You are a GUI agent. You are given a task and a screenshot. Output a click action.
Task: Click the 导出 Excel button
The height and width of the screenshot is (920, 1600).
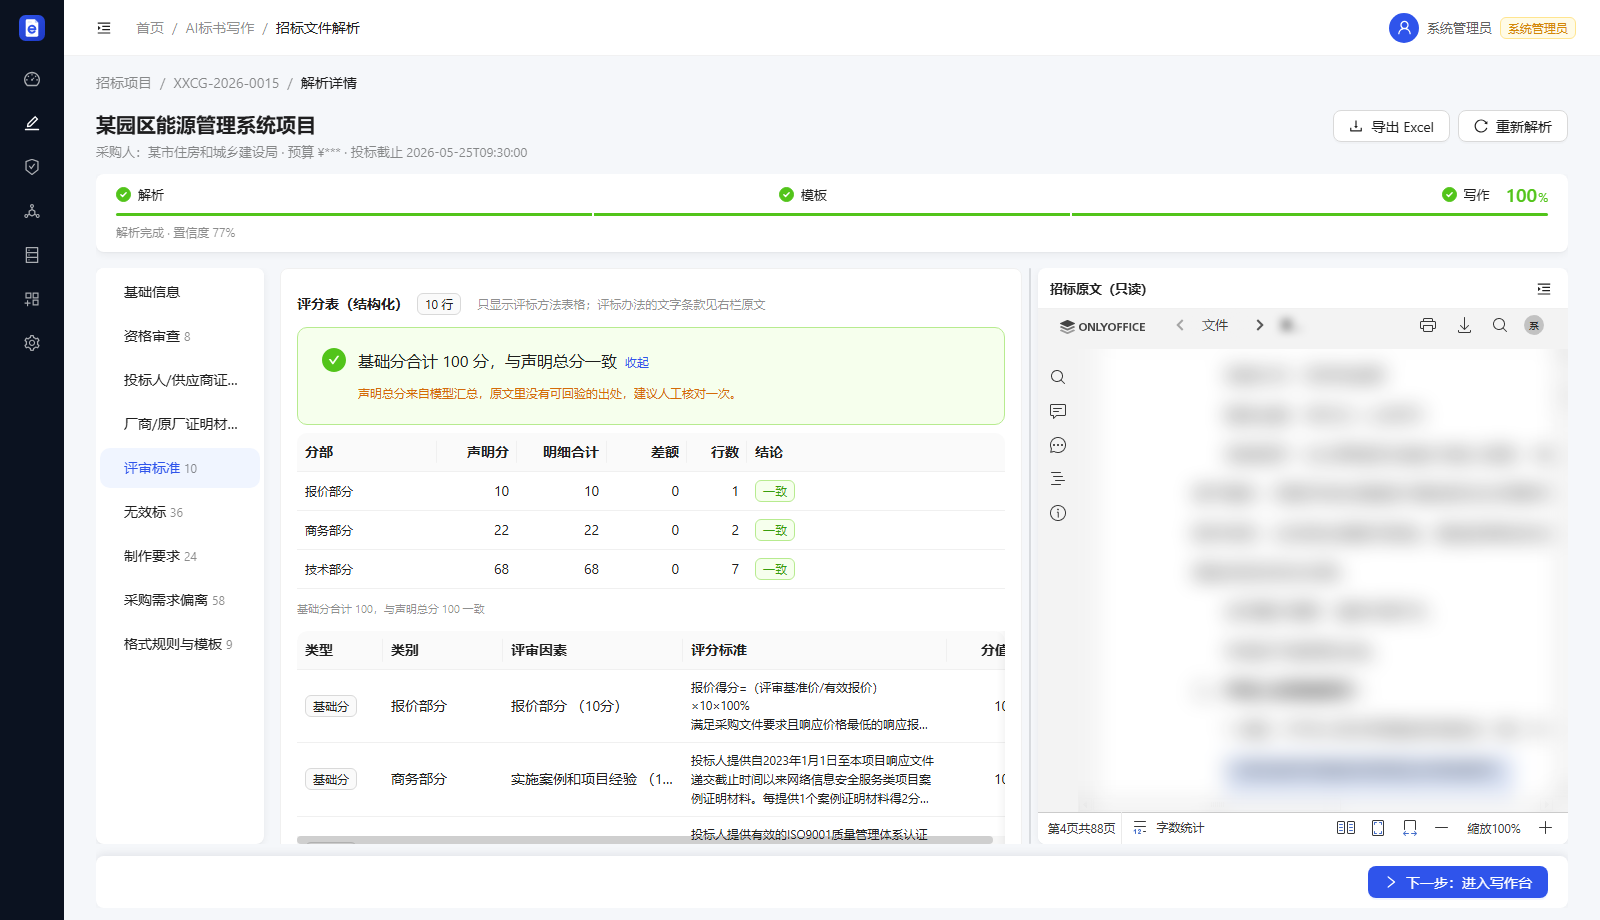point(1391,126)
